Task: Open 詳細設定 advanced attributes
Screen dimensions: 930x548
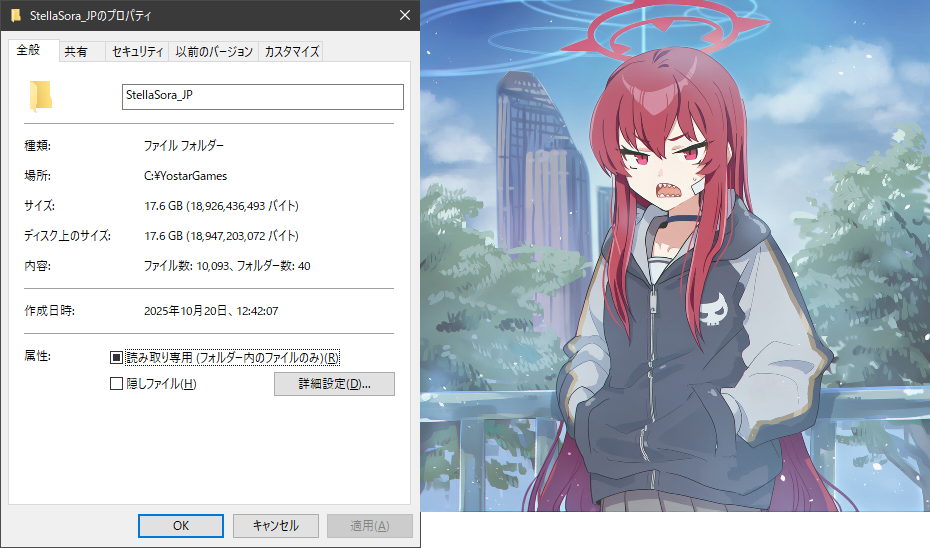Action: click(334, 384)
